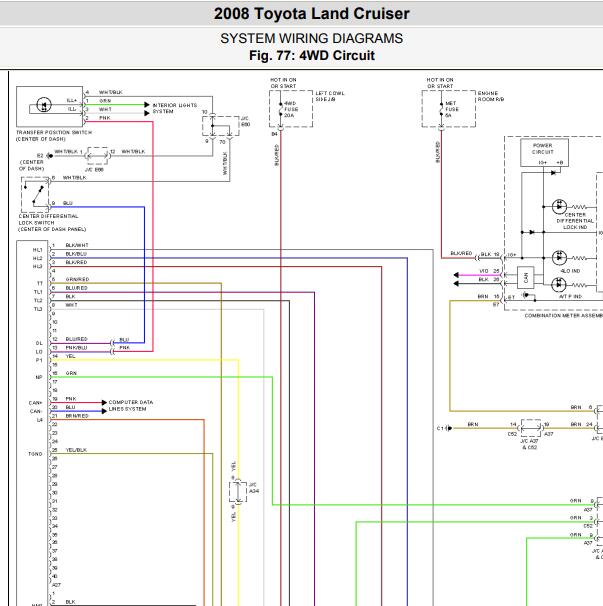Image resolution: width=603 pixels, height=606 pixels.
Task: Click the 'PNK/BLU' wire label at pin 13
Action: pos(76,347)
